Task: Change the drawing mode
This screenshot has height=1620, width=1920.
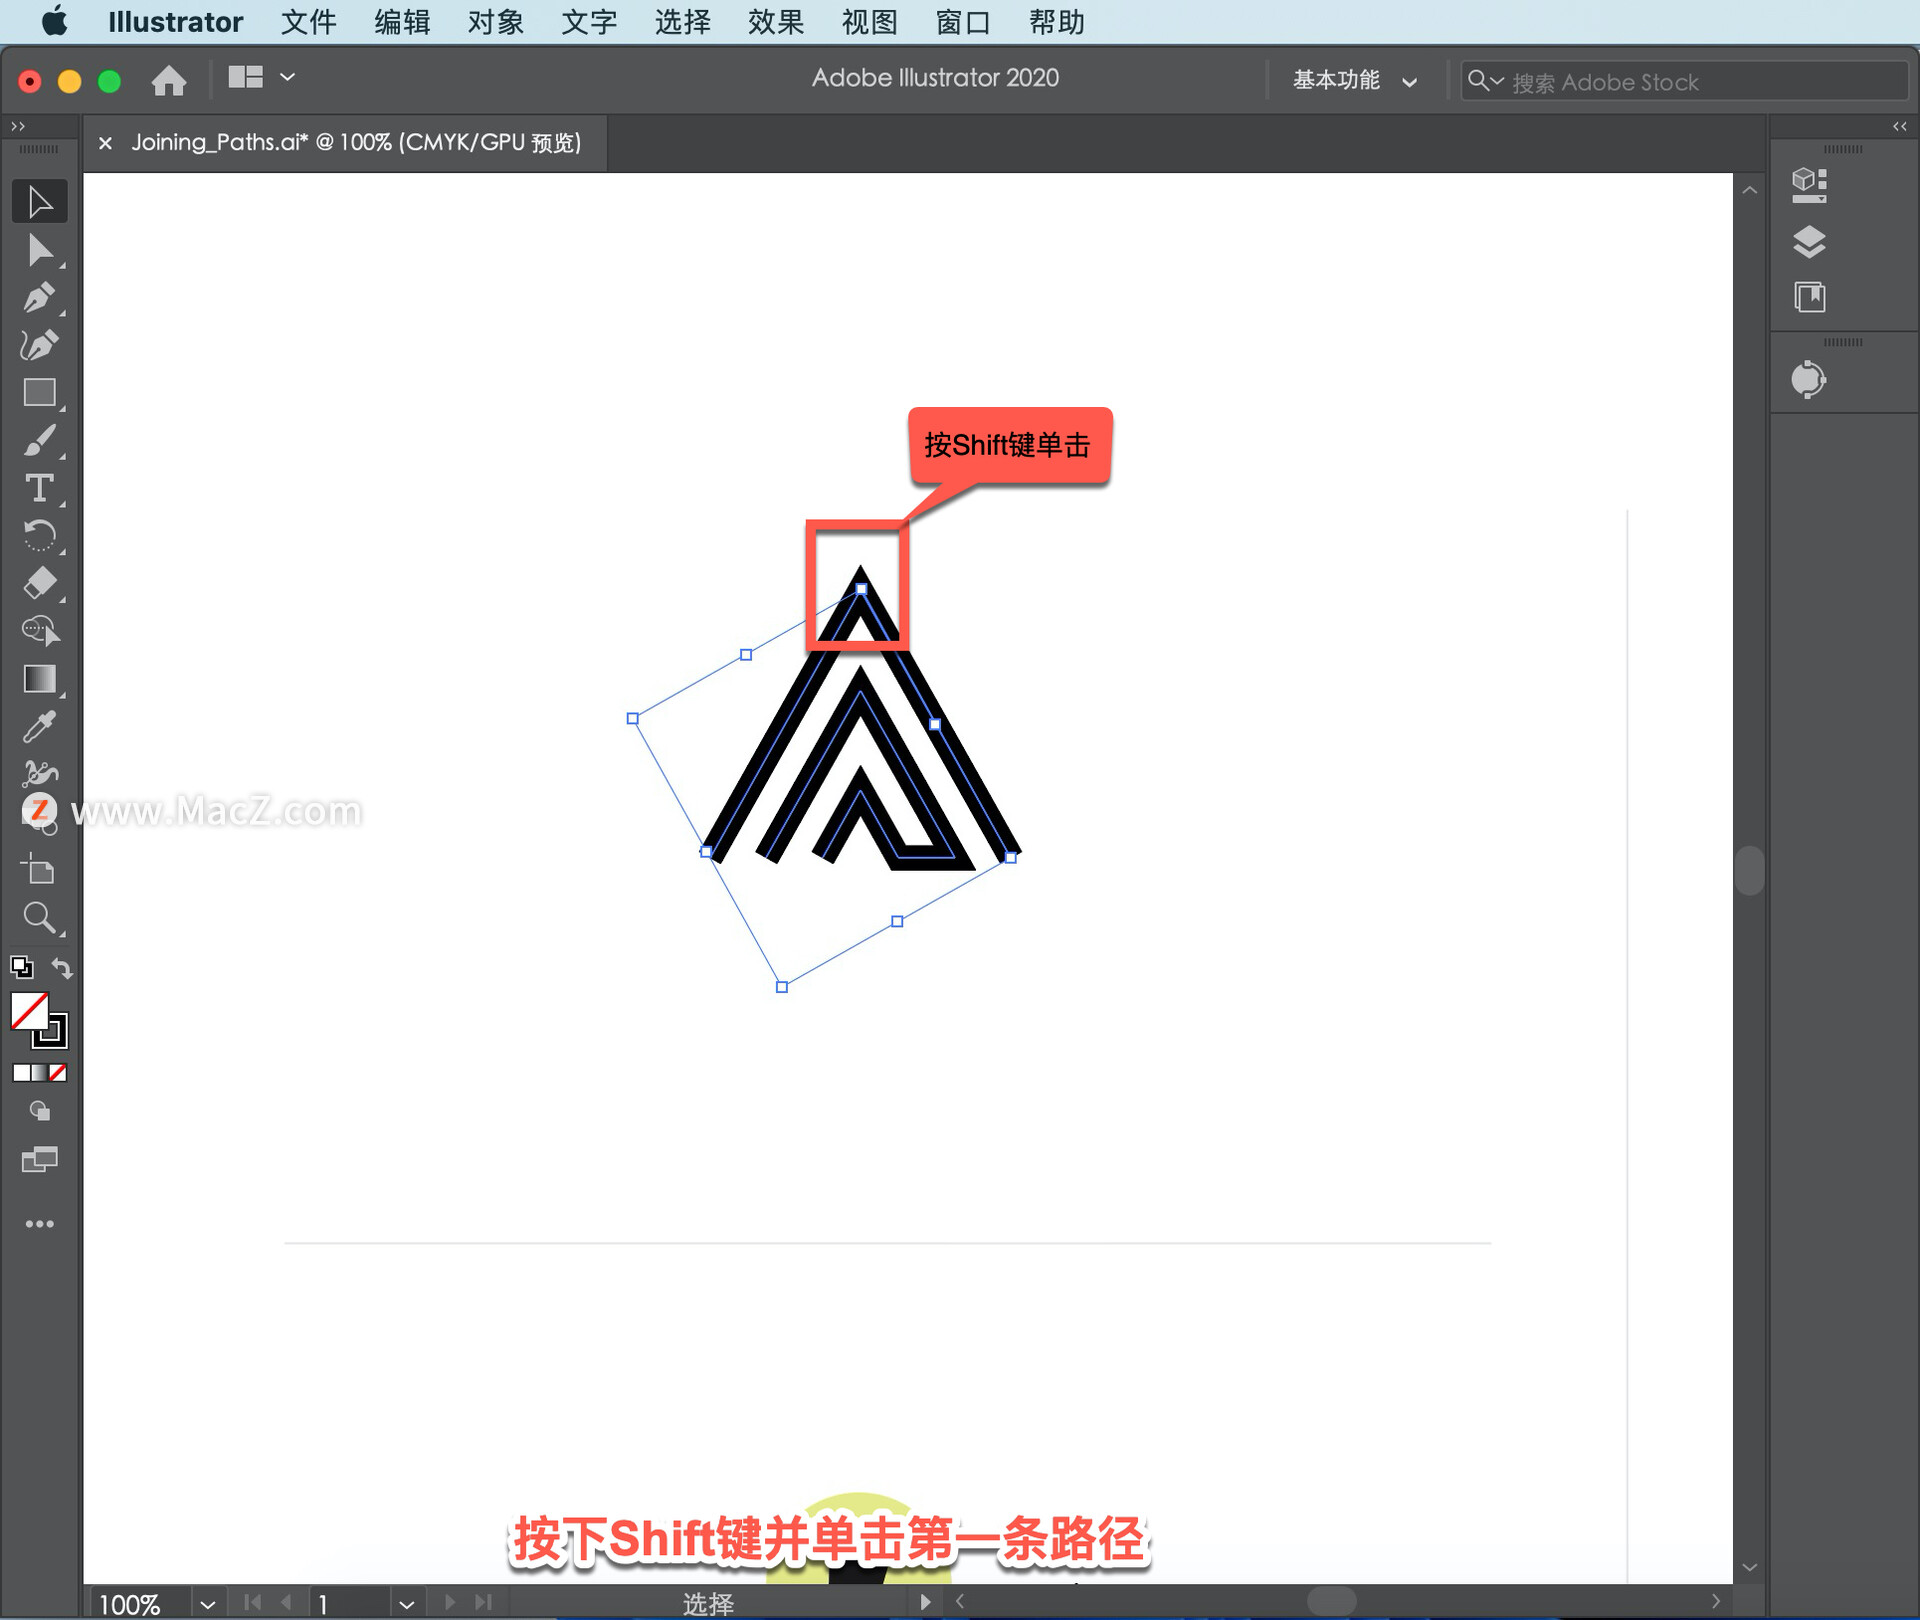Action: [x=40, y=1112]
